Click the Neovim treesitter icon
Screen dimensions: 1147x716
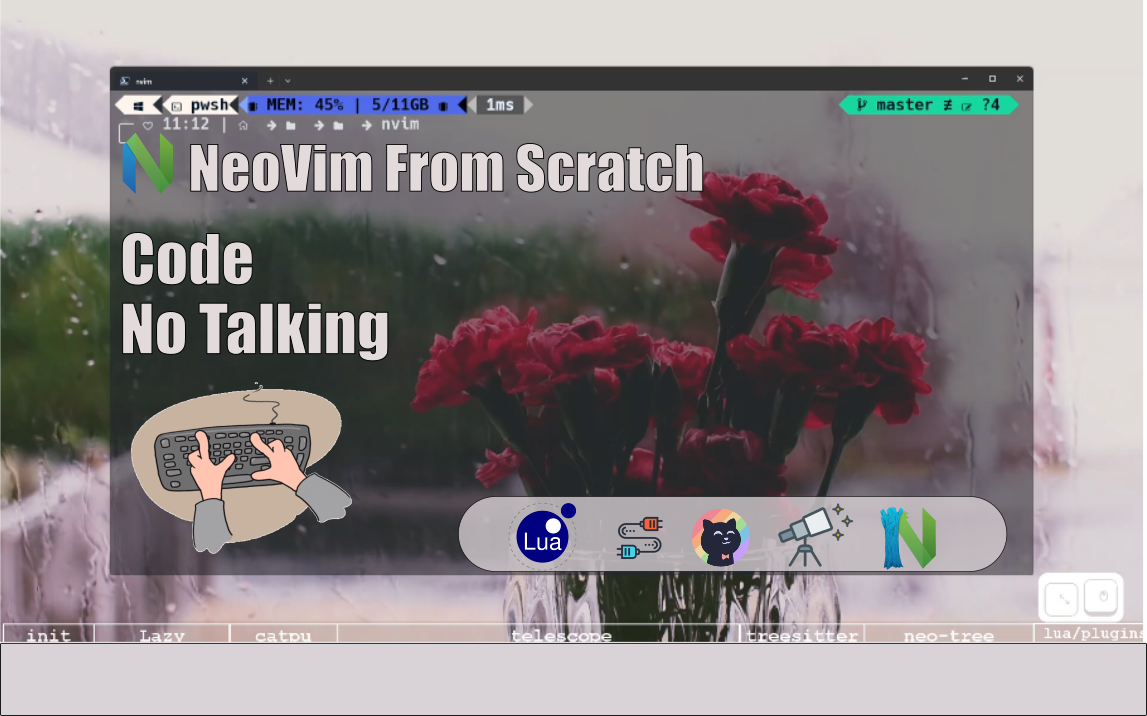(908, 538)
